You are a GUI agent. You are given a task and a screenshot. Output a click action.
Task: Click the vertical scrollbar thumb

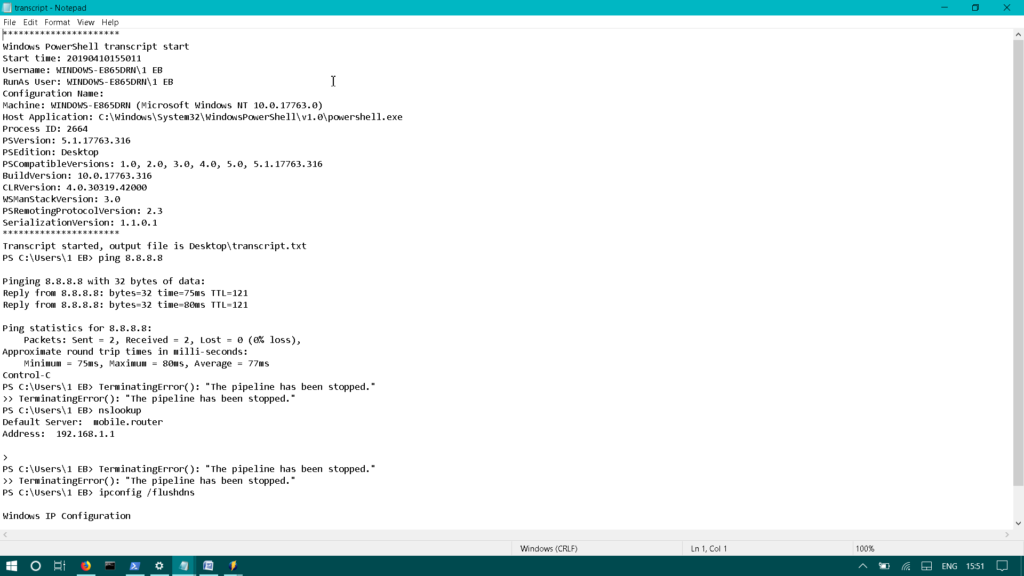[x=1018, y=264]
